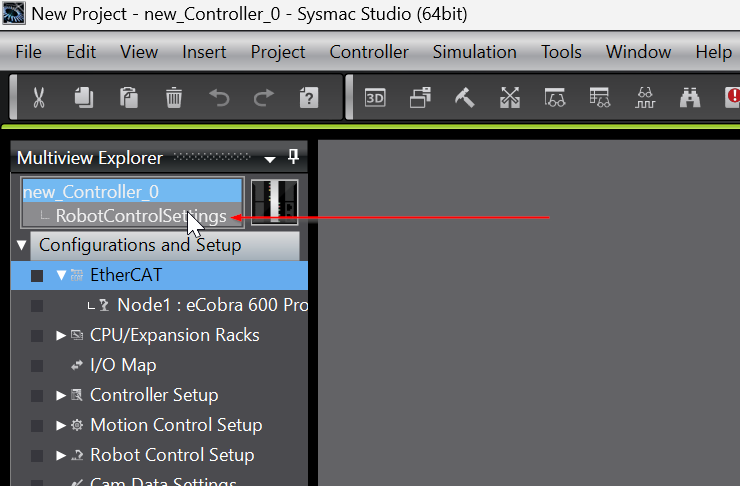Expand the Controller Setup node
This screenshot has height=486, width=740.
click(x=61, y=395)
